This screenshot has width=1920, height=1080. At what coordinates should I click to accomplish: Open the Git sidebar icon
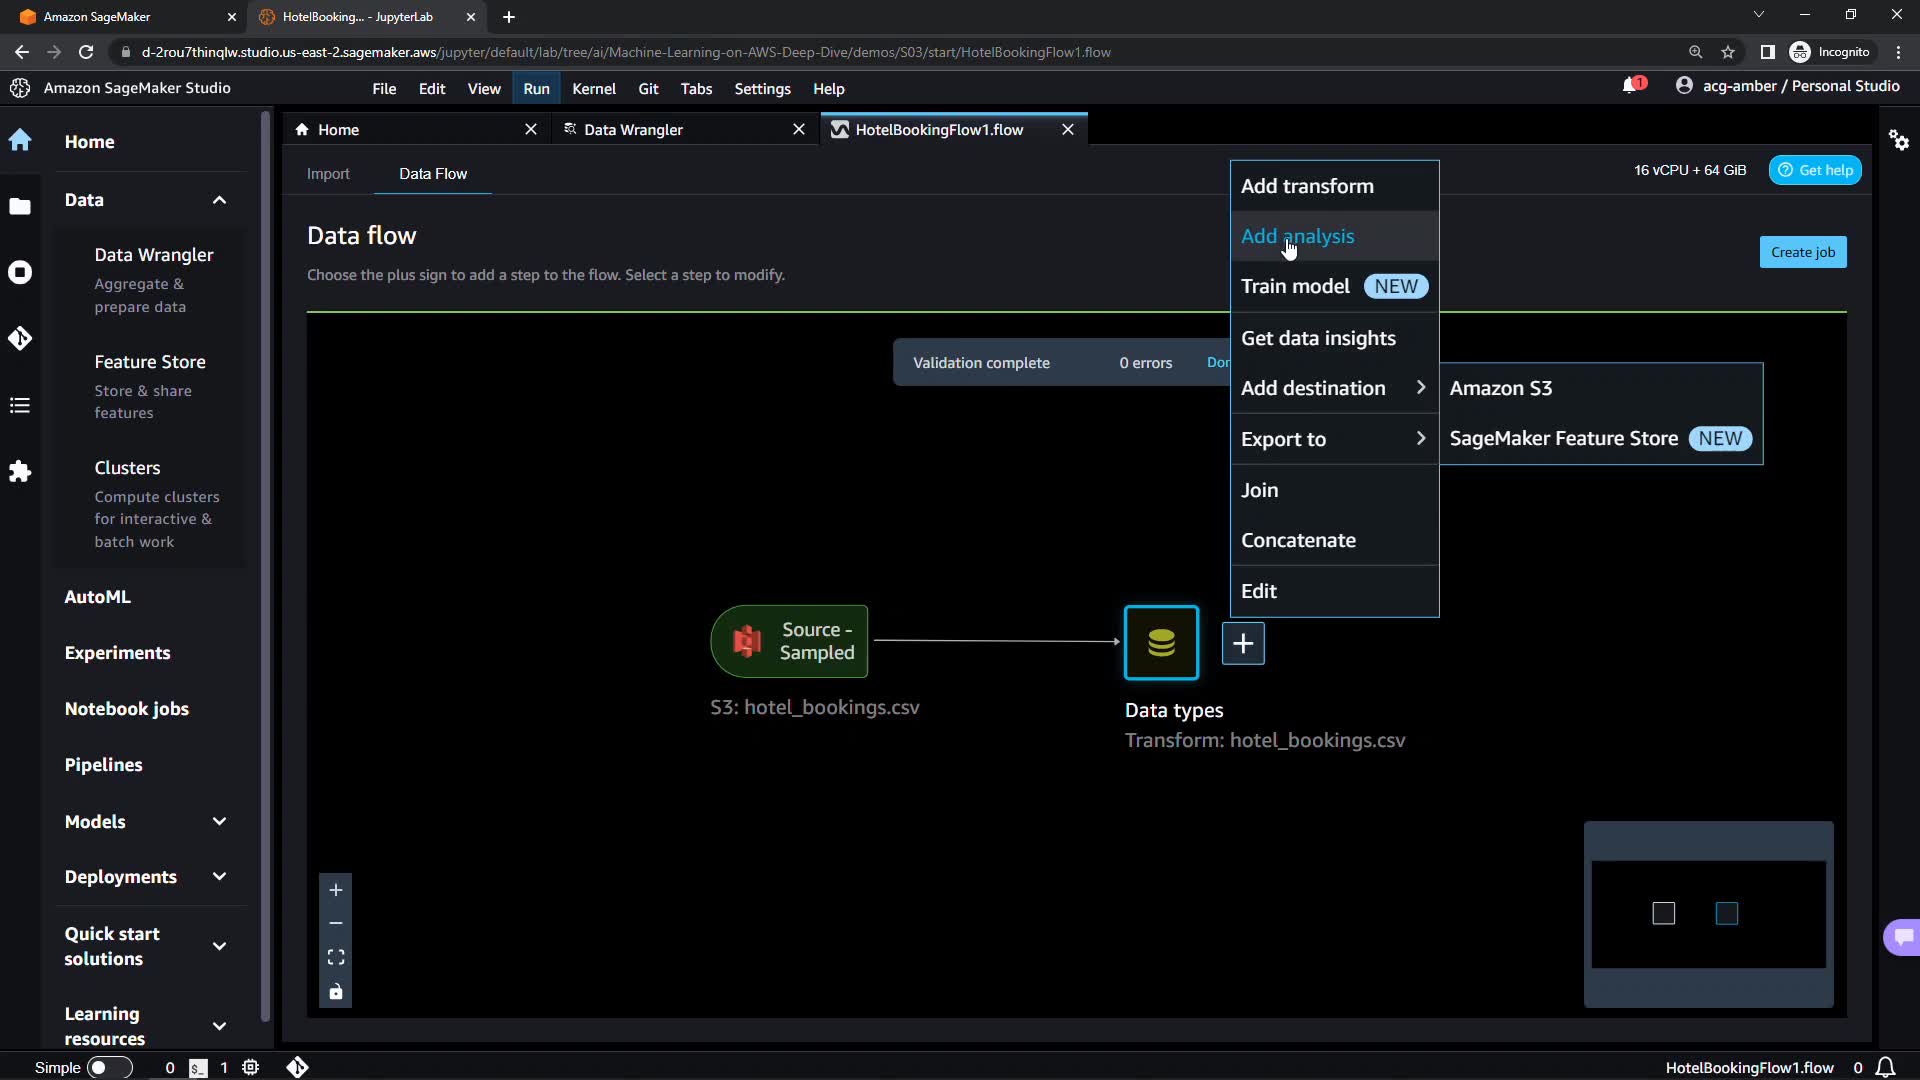[20, 339]
